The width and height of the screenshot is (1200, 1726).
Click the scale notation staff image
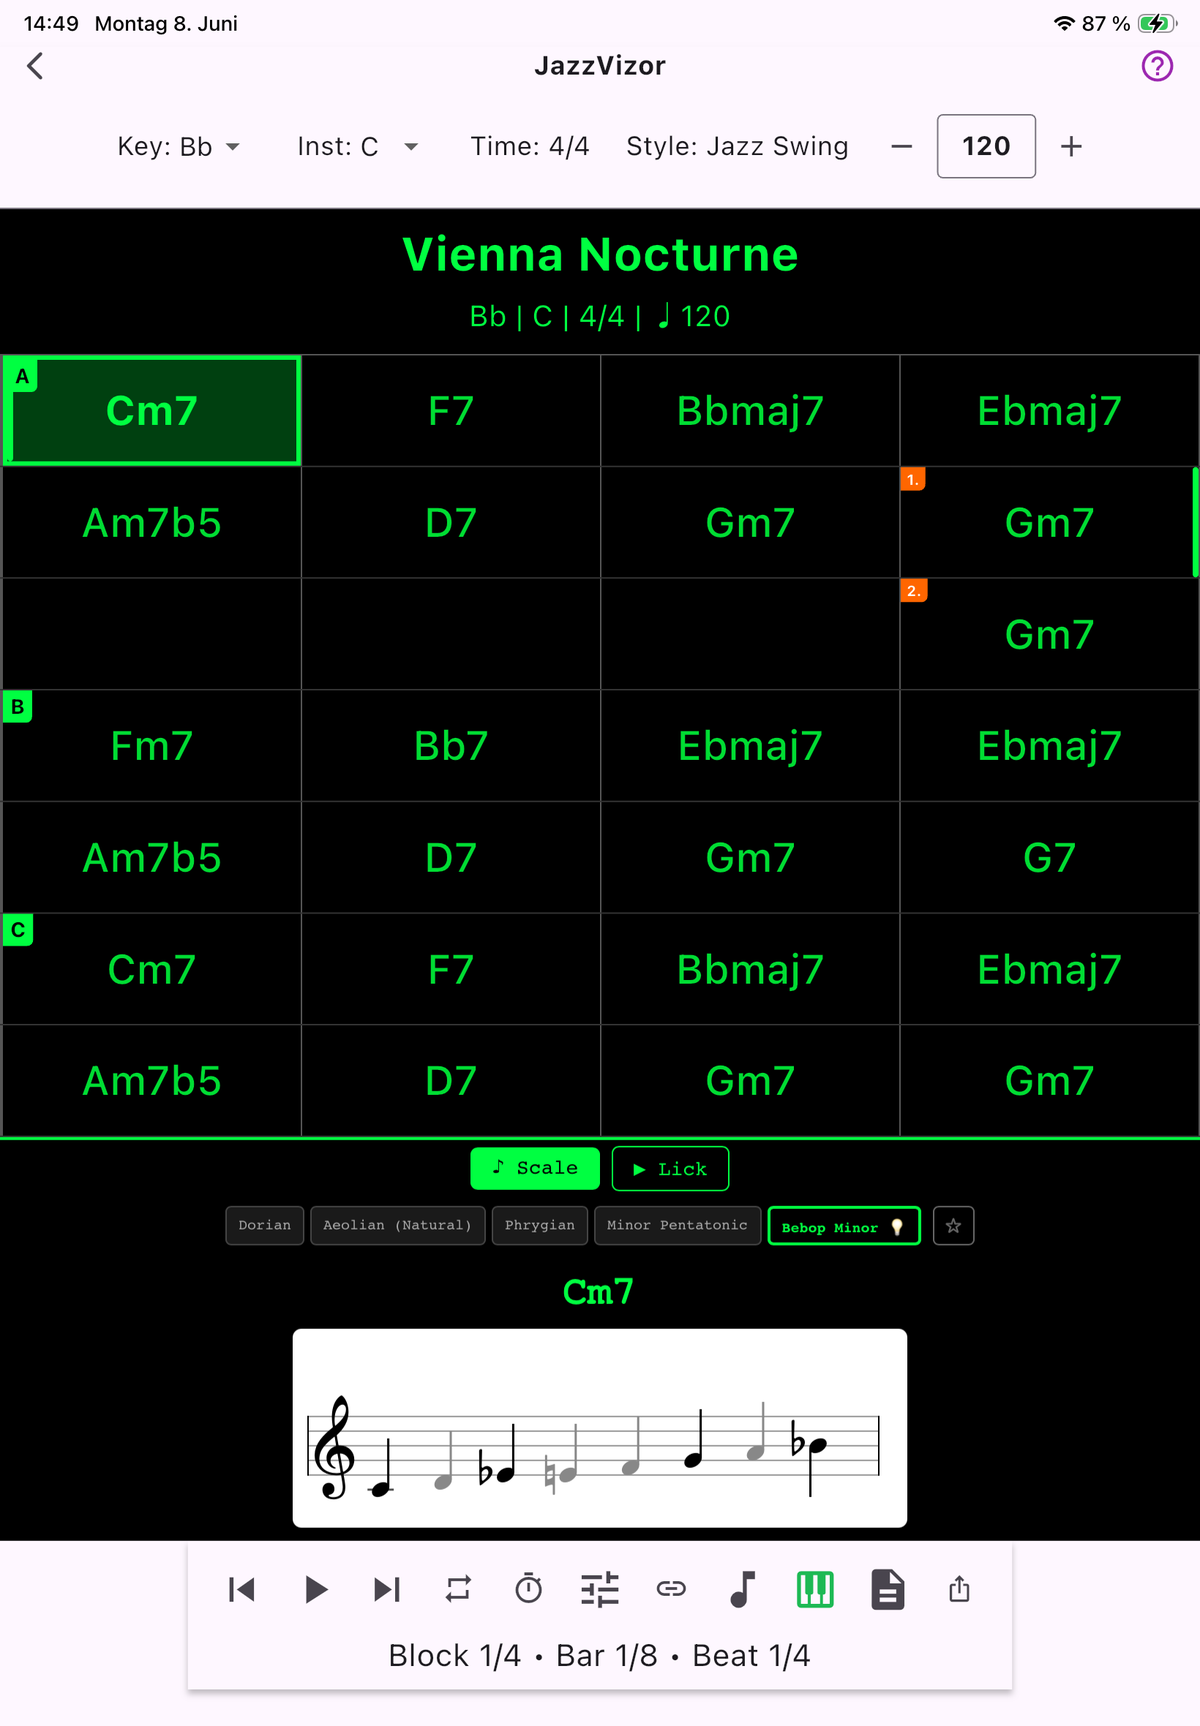[600, 1428]
